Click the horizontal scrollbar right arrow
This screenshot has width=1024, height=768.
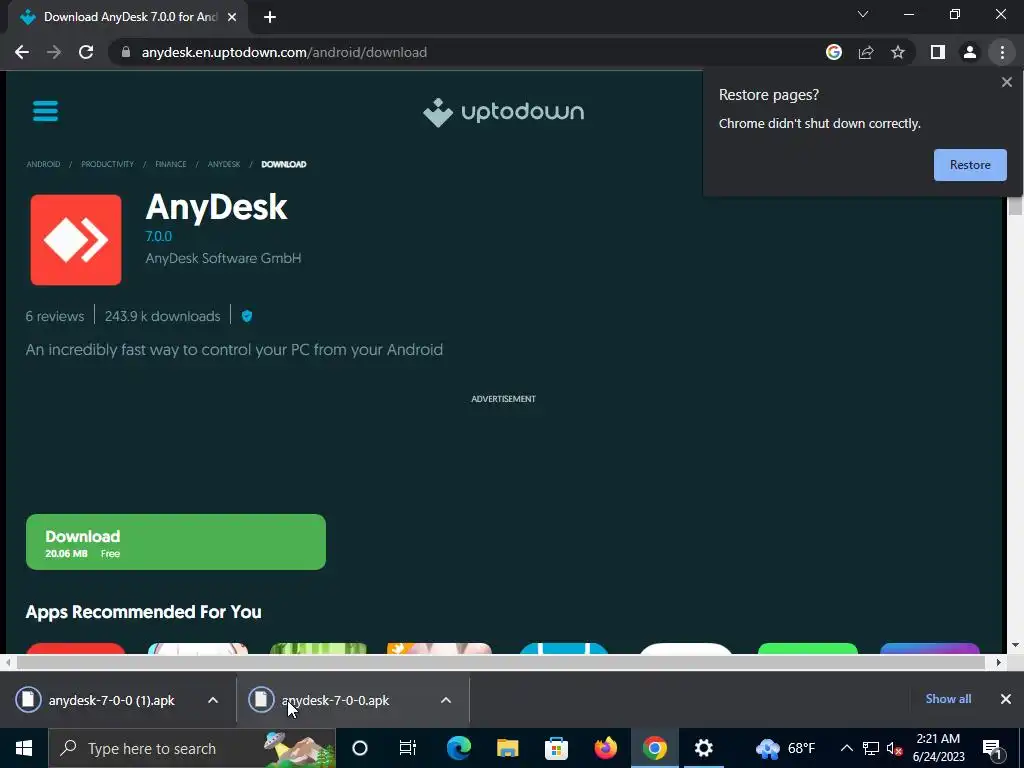pyautogui.click(x=998, y=662)
